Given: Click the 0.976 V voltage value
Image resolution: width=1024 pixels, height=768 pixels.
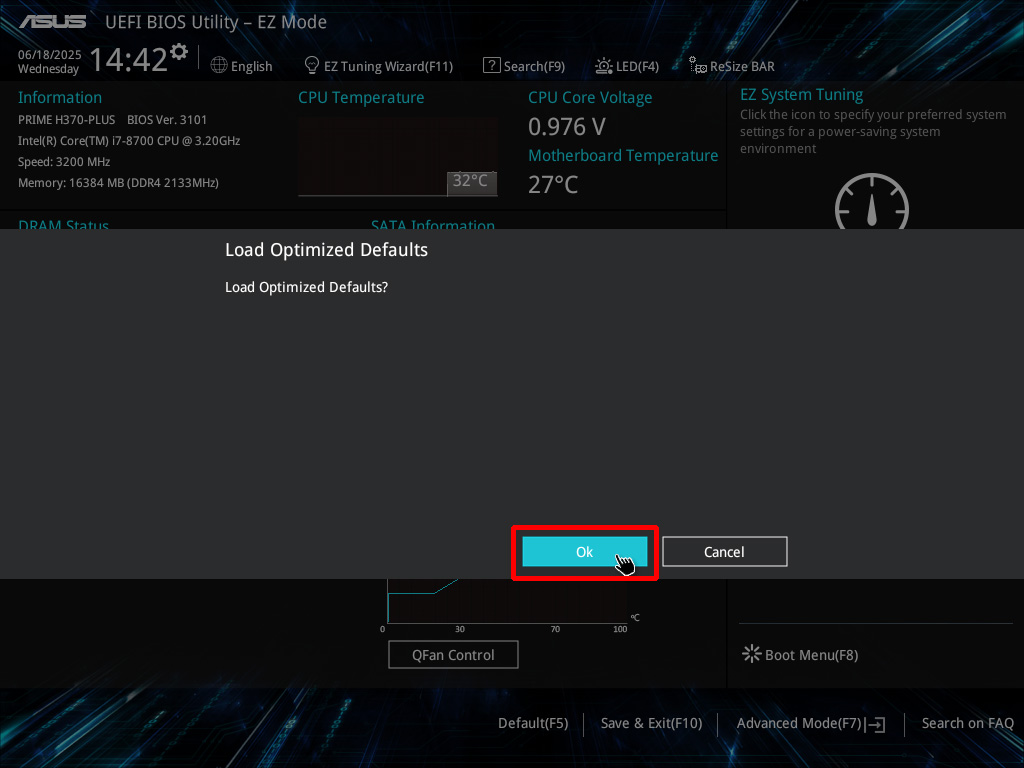Looking at the screenshot, I should [x=567, y=126].
